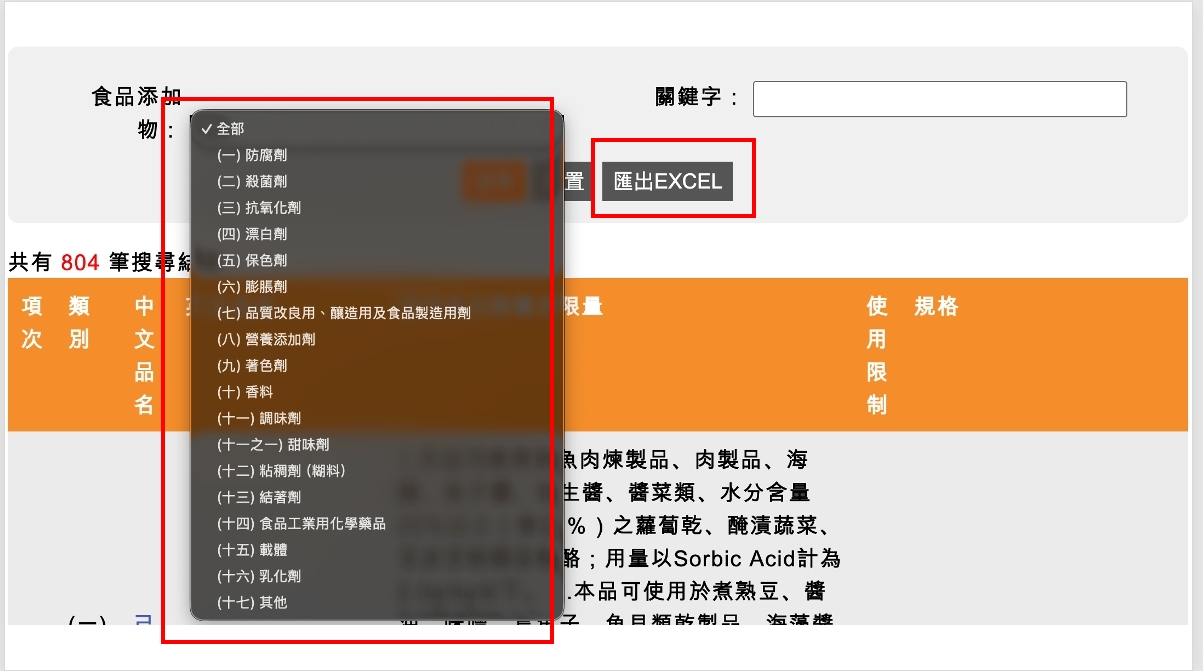
Task: Pick (四) 漂白劑 in dropdown
Action: 252,234
